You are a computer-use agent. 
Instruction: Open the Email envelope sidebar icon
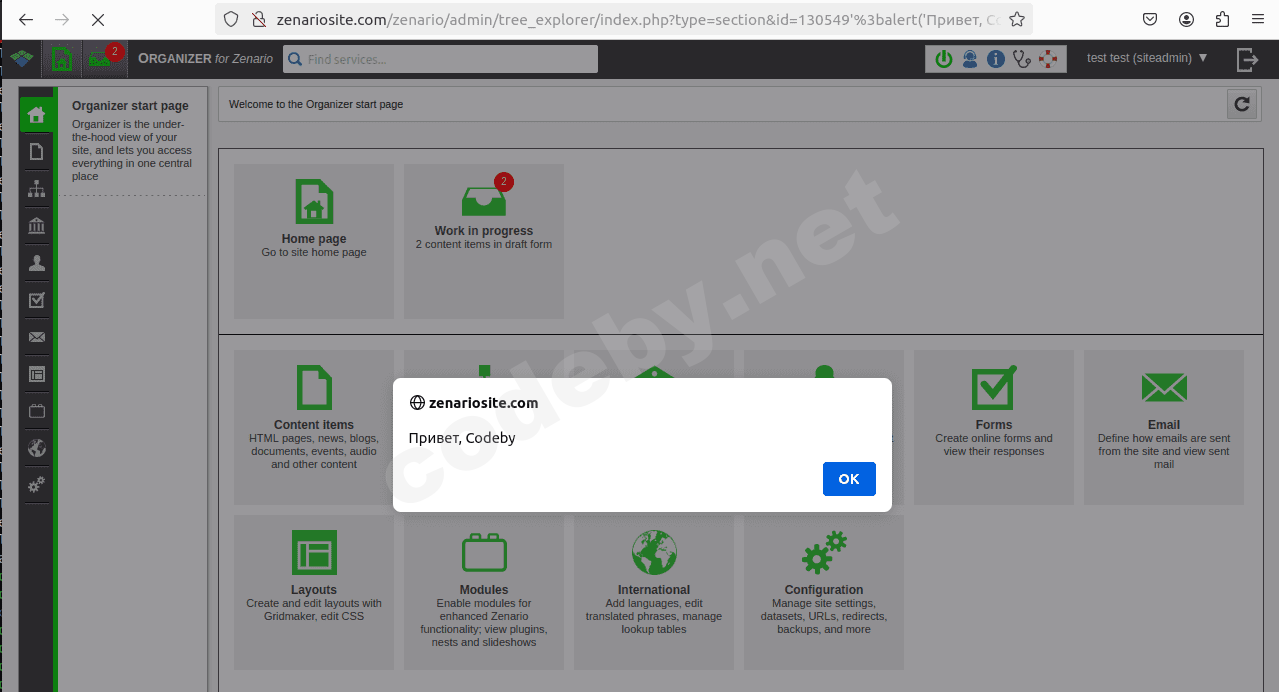point(37,337)
